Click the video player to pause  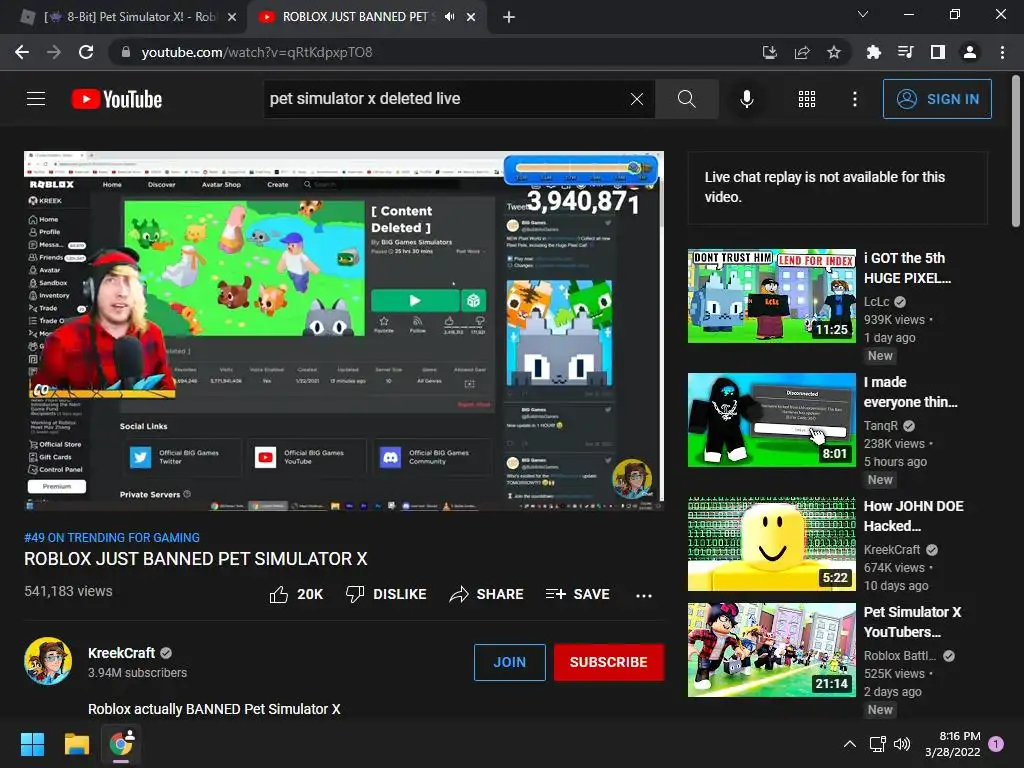click(344, 331)
